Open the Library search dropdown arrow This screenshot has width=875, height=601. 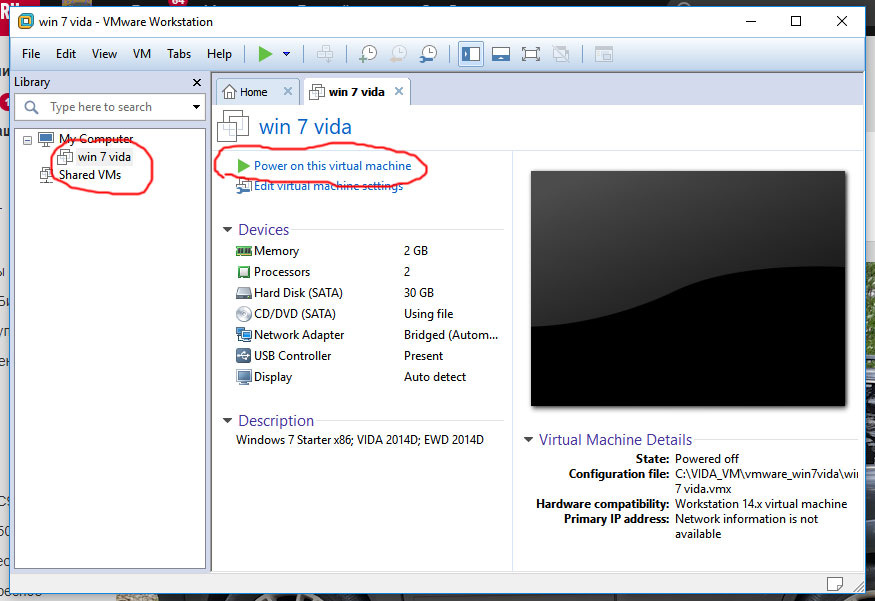[x=196, y=107]
